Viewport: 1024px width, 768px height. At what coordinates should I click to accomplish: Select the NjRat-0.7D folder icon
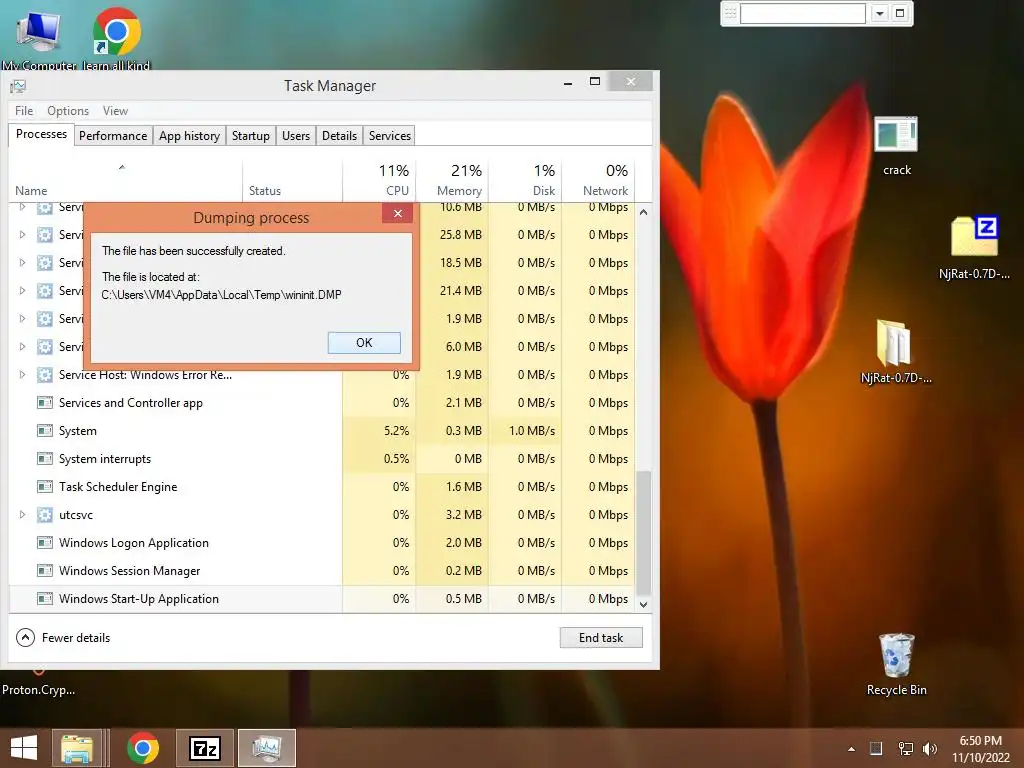point(896,351)
